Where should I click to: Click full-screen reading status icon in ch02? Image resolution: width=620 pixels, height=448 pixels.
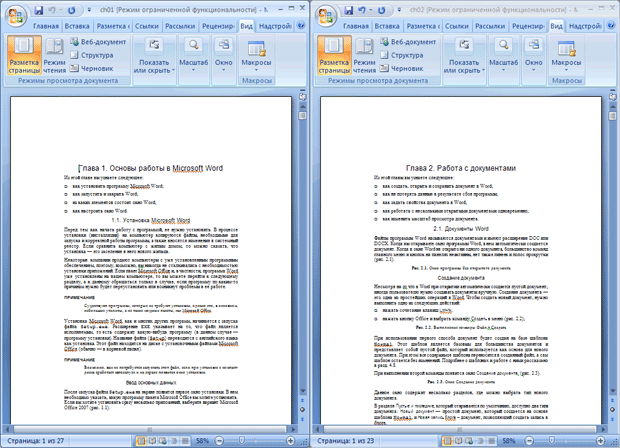pos(458,440)
